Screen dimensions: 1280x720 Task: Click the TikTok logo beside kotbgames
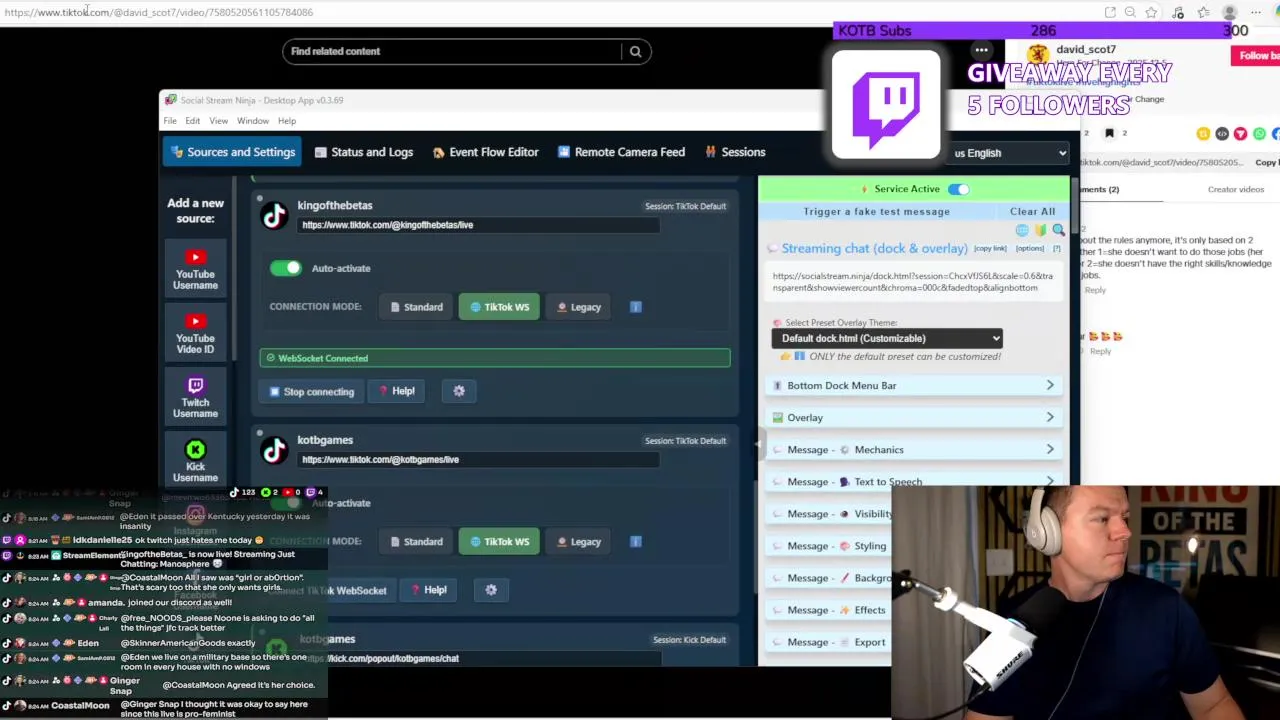(x=274, y=450)
